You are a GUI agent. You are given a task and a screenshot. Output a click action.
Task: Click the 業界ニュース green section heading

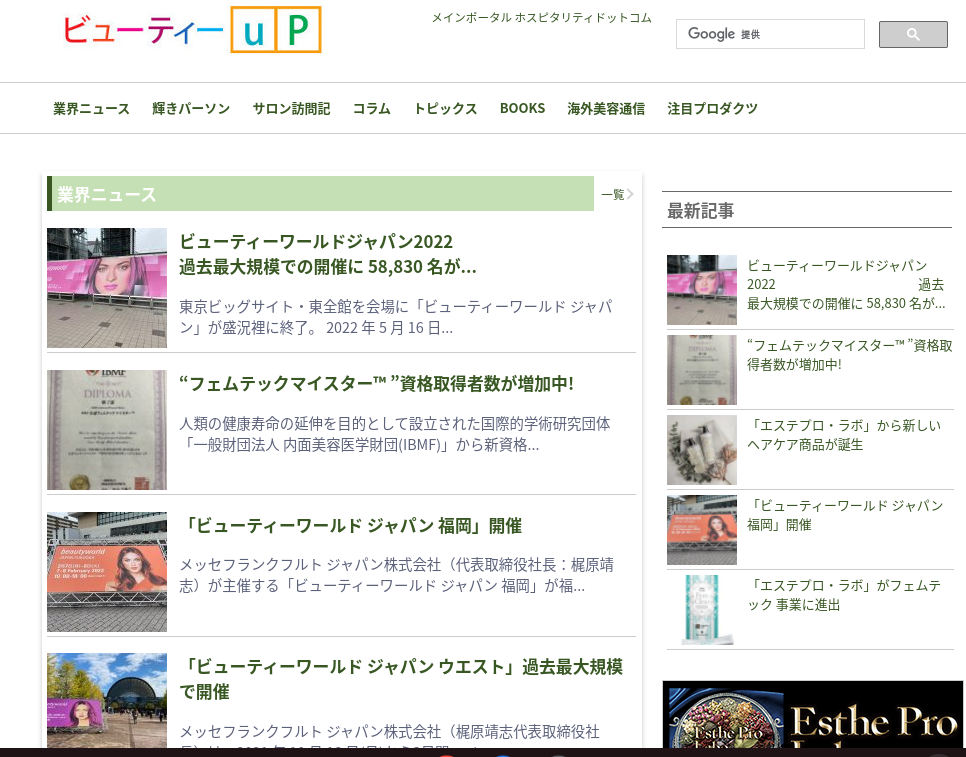tap(320, 194)
